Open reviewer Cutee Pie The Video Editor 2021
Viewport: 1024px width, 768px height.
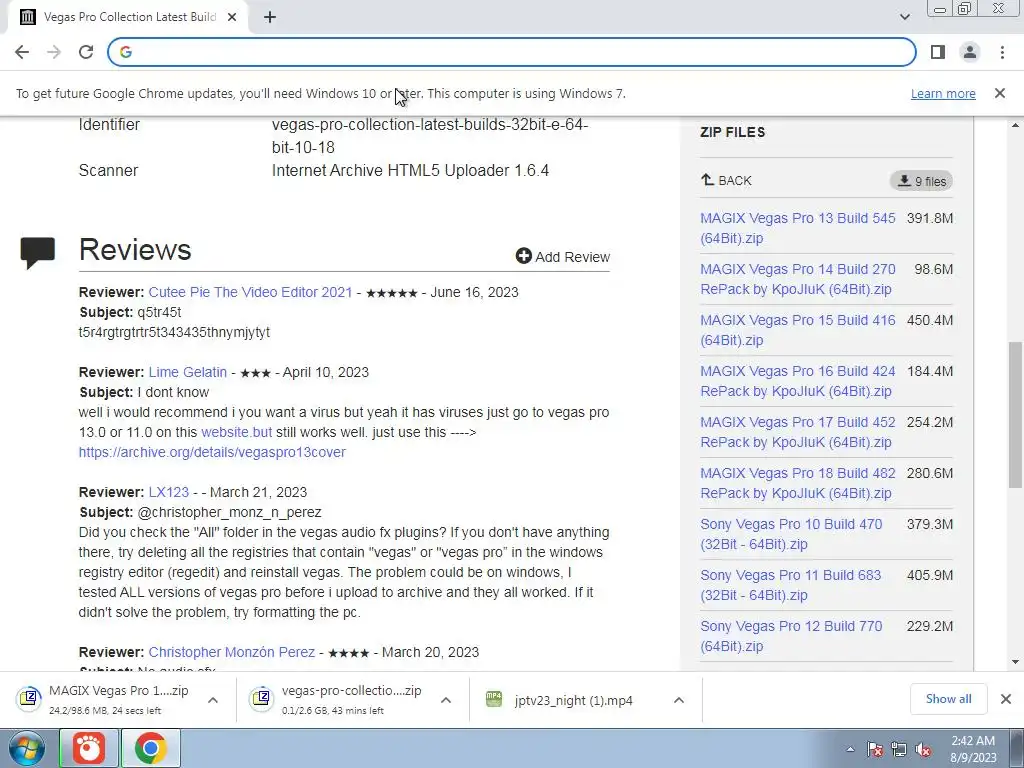(x=250, y=292)
